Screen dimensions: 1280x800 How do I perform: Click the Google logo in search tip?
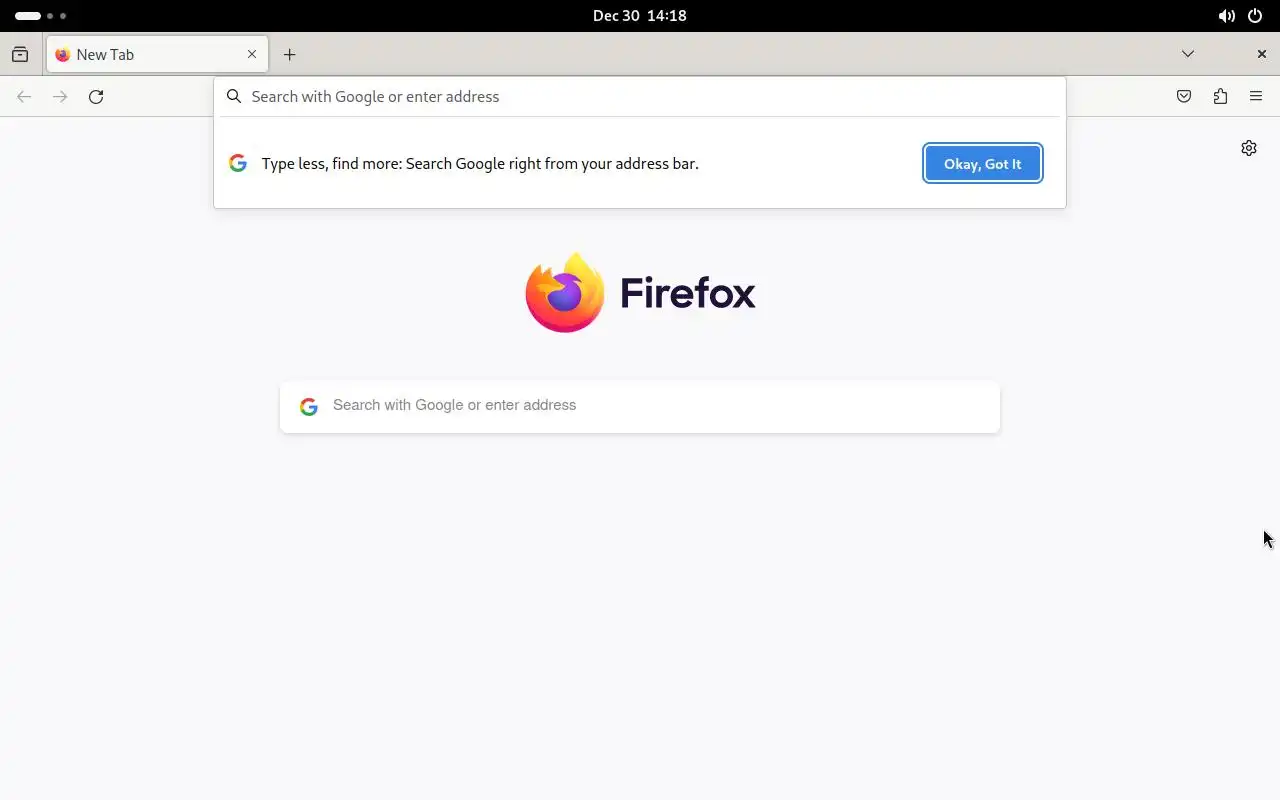tap(238, 164)
